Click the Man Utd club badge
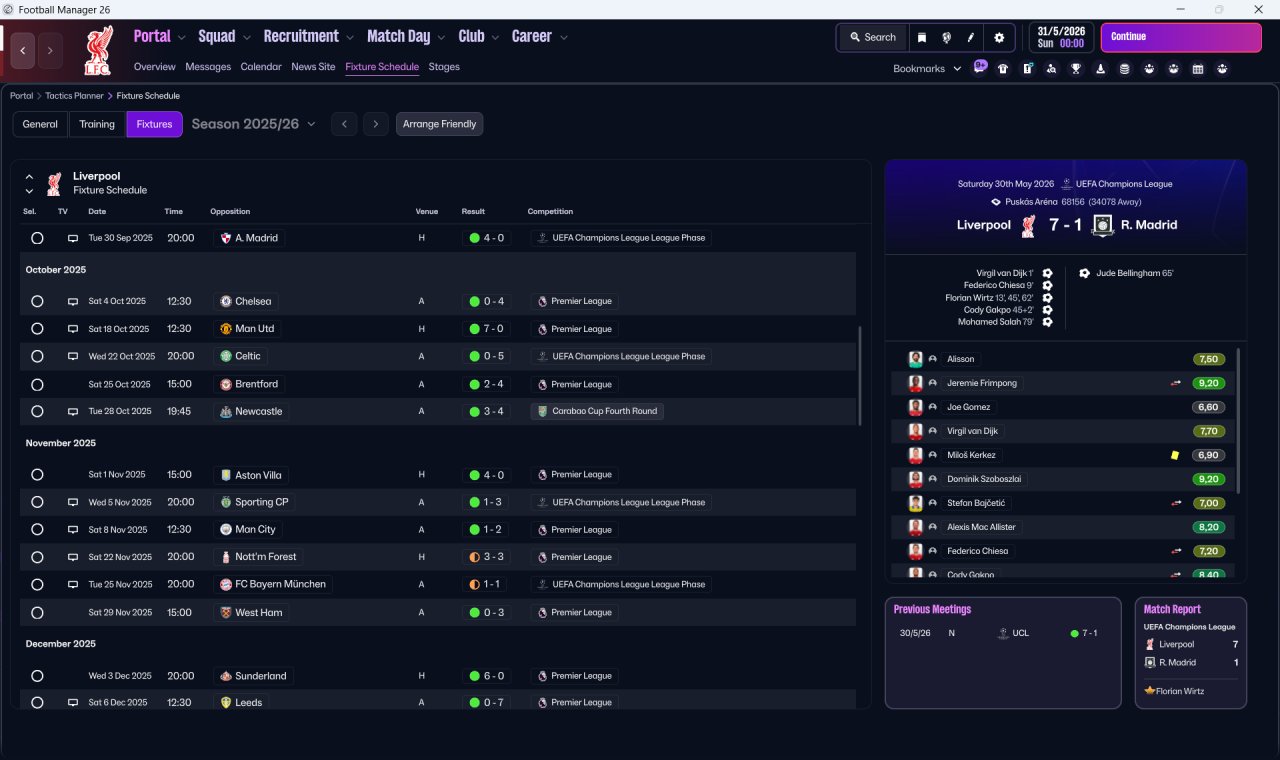 [x=226, y=329]
